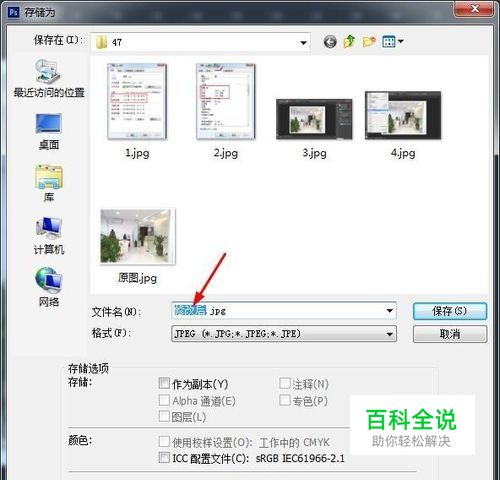Expand the JPEG format dropdown arrow
This screenshot has width=500, height=480.
(x=389, y=334)
